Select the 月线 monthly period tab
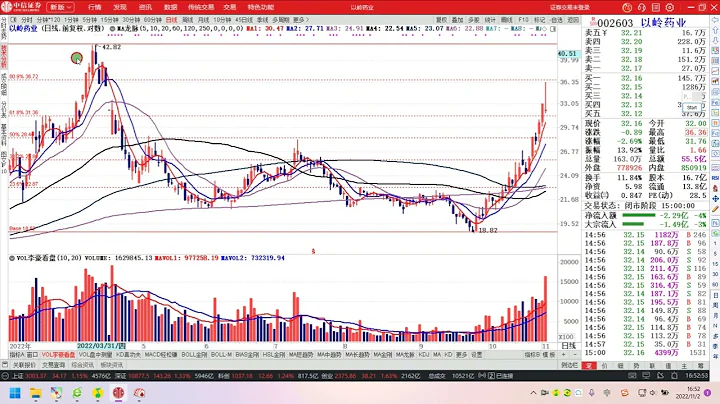Viewport: 720px width, 404px height. [x=203, y=20]
